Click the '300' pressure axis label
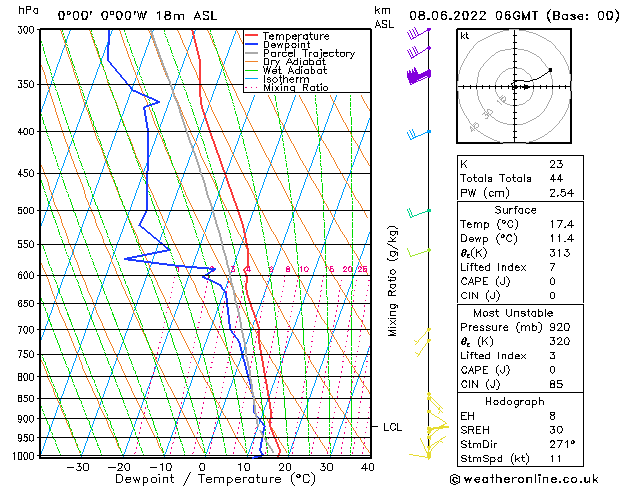Image resolution: width=629 pixels, height=486 pixels. pos(28,30)
